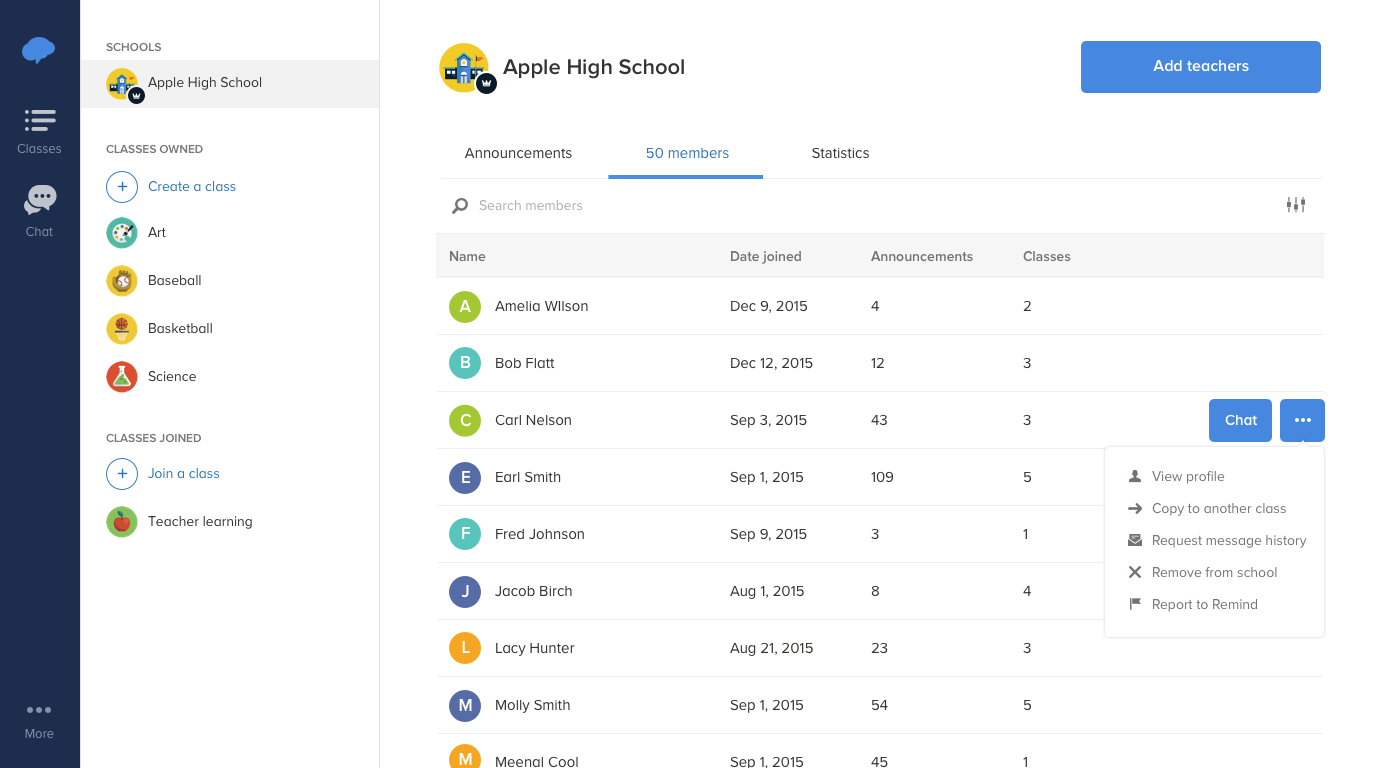This screenshot has width=1400, height=768.
Task: Open the Chat bubble icon in sidebar
Action: point(40,199)
